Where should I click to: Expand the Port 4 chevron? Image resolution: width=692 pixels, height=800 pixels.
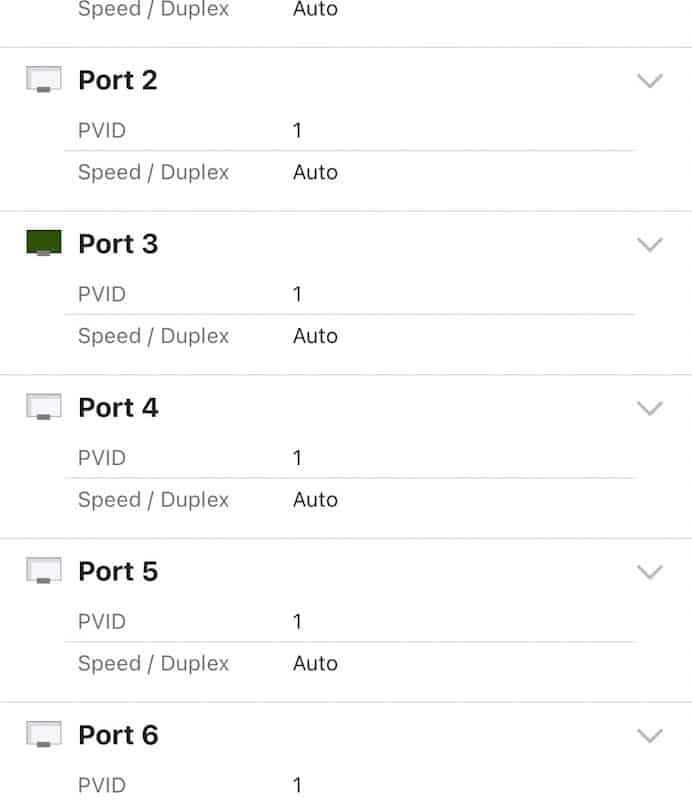pyautogui.click(x=650, y=408)
